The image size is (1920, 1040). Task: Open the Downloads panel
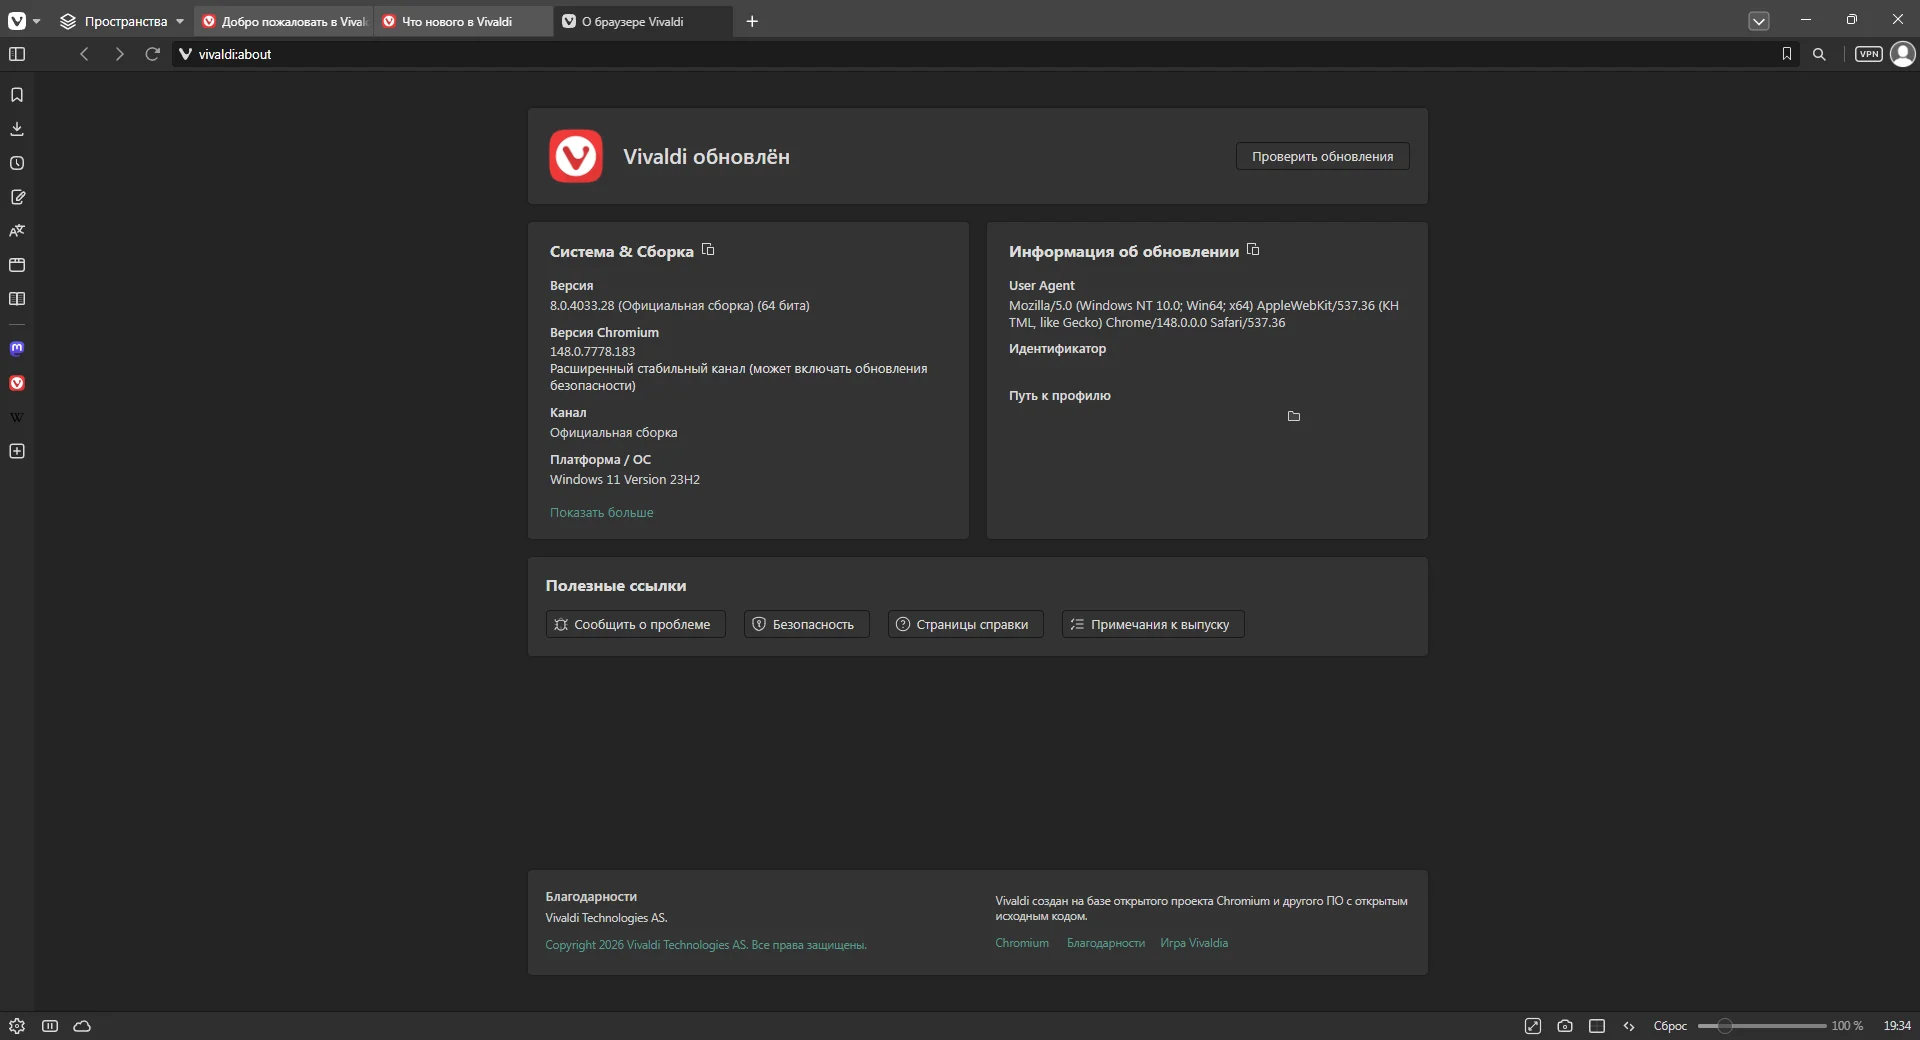[x=17, y=129]
